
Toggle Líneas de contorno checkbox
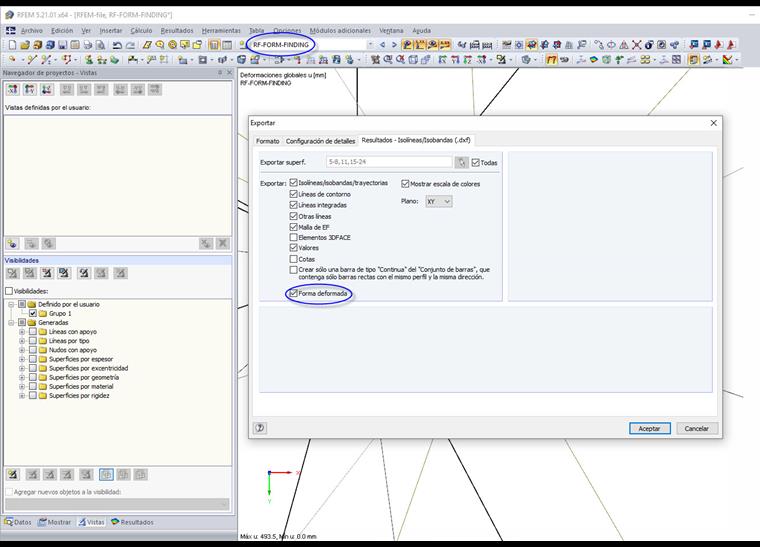click(293, 194)
